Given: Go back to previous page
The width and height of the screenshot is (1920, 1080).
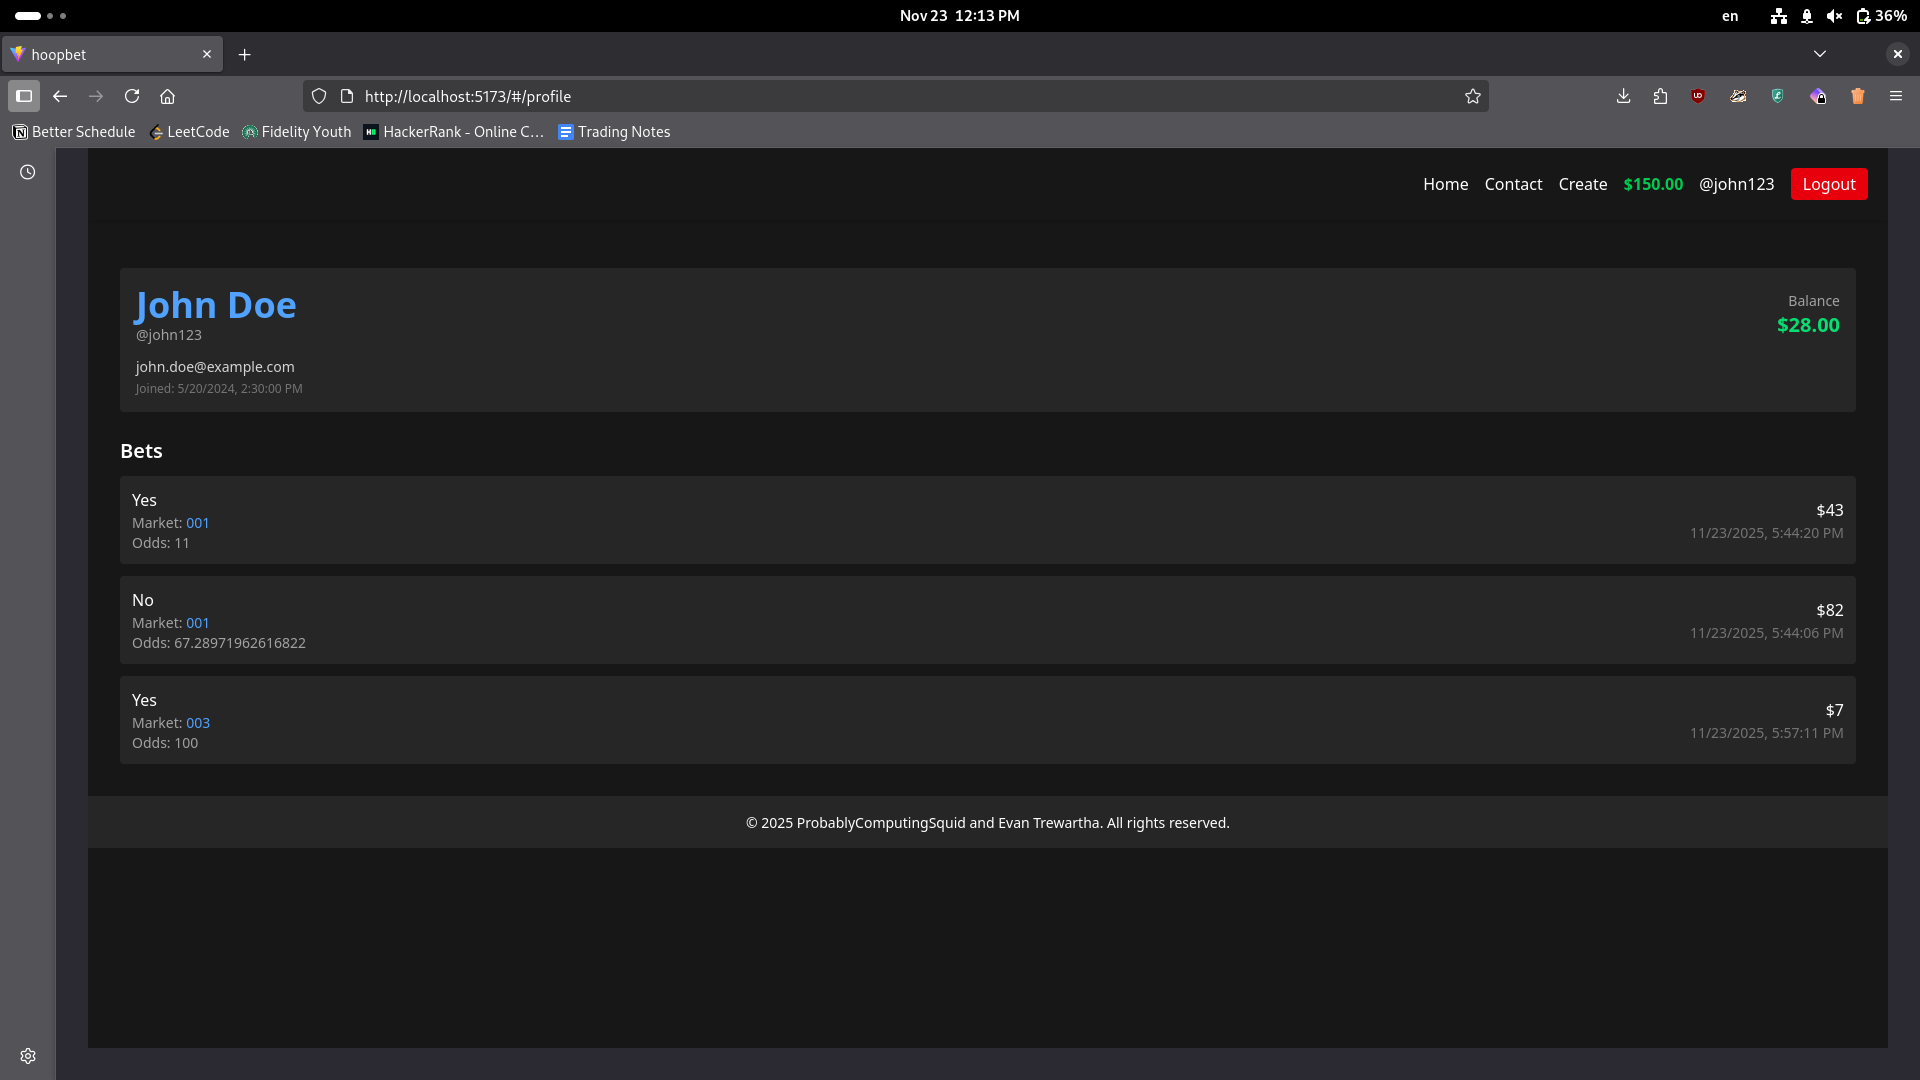Looking at the screenshot, I should (x=60, y=96).
